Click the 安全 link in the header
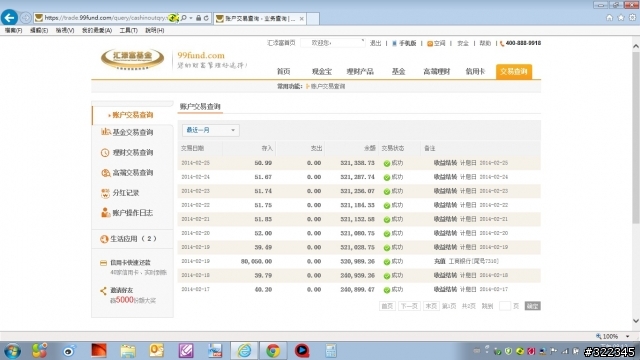Viewport: 640px width, 360px height. [463, 43]
